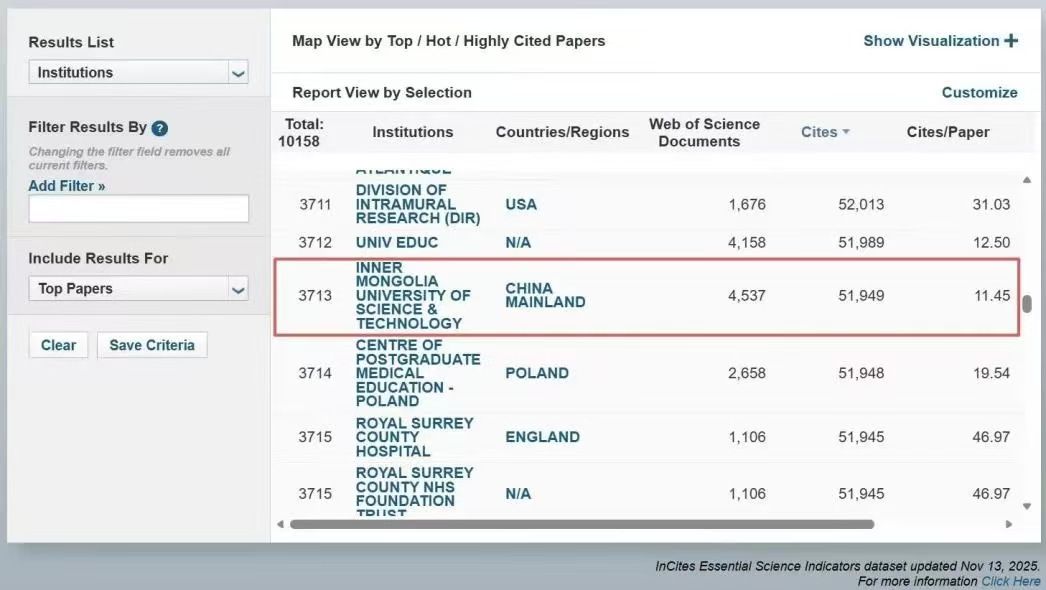
Task: Open Inner Mongolia University of Science & Technology
Action: (x=412, y=296)
